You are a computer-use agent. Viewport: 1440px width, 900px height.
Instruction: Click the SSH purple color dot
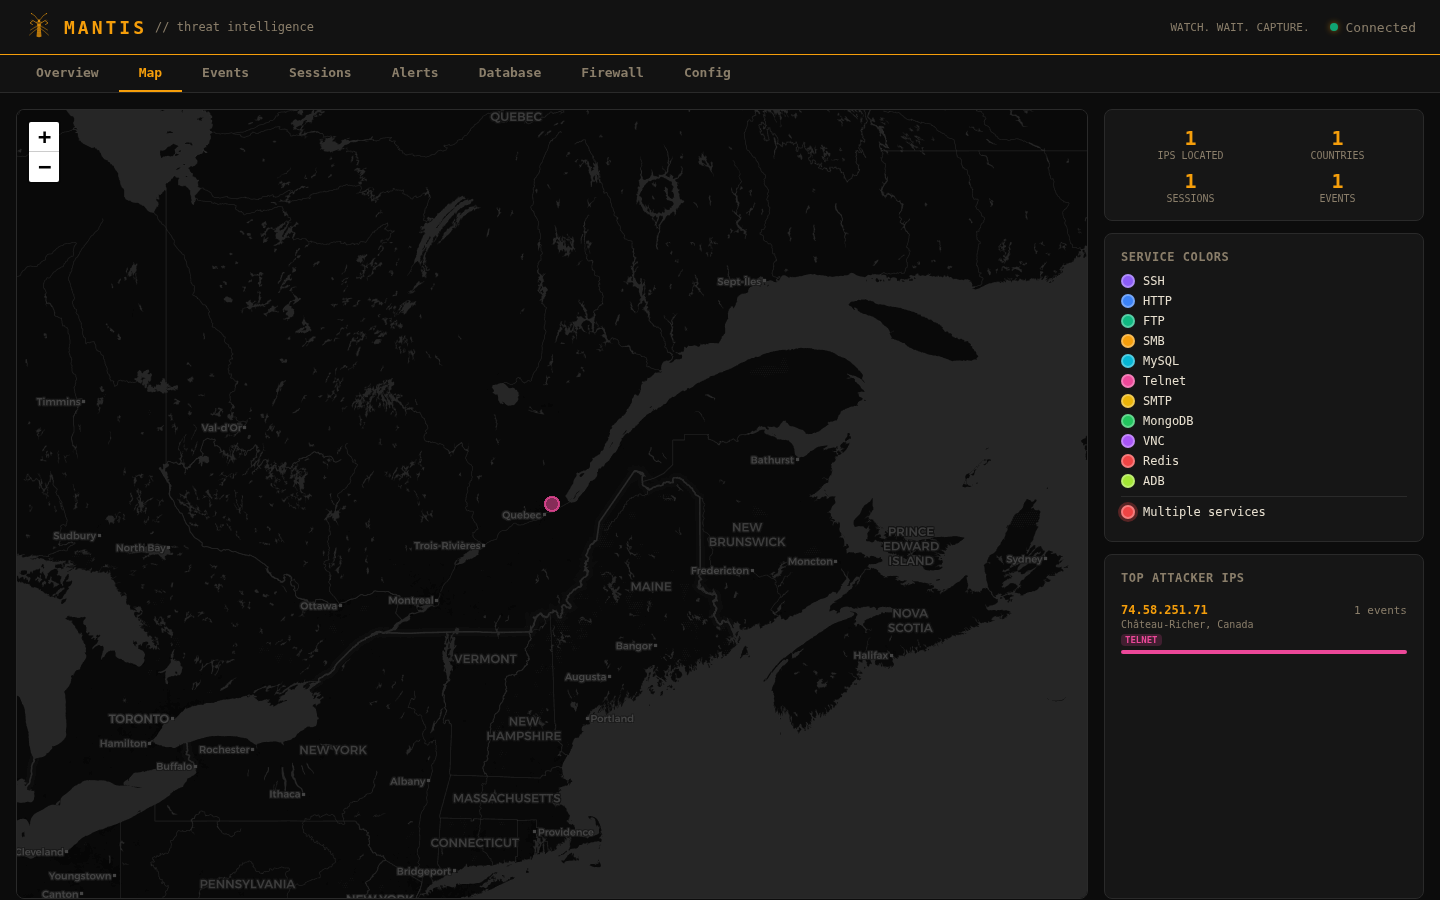pyautogui.click(x=1128, y=281)
